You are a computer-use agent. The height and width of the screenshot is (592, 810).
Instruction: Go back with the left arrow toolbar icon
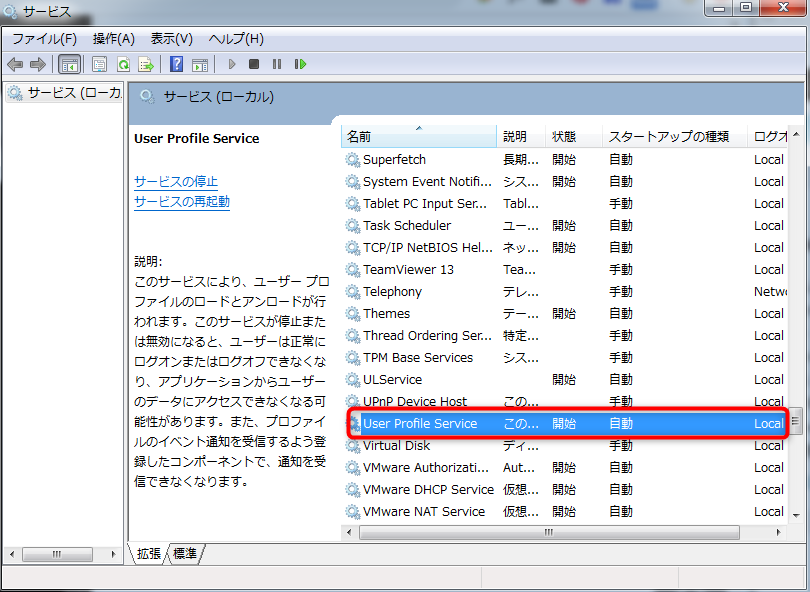click(x=15, y=65)
